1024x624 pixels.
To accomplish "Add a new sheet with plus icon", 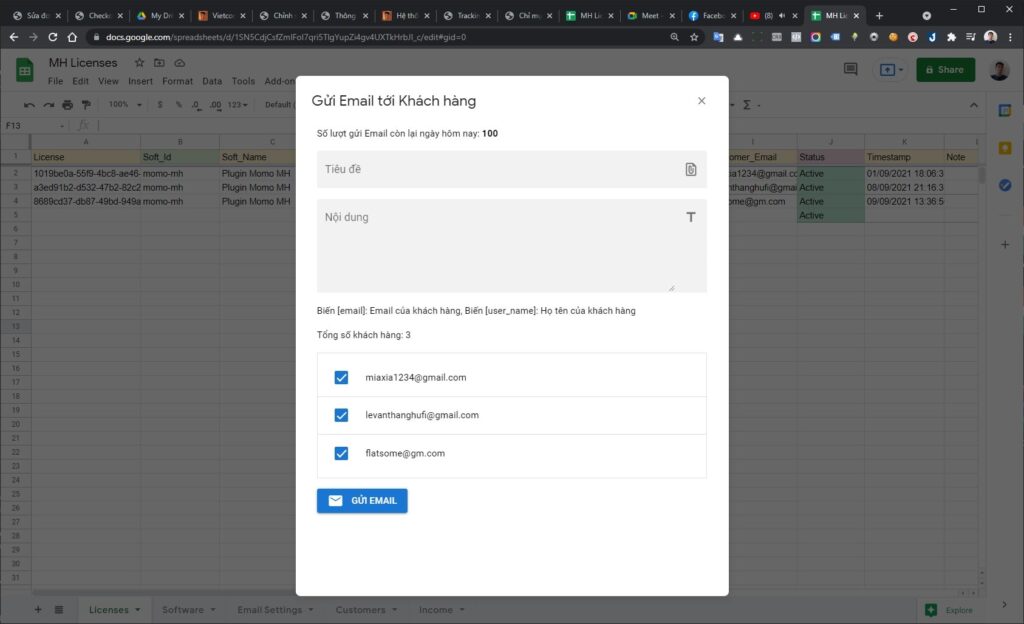I will 38,610.
